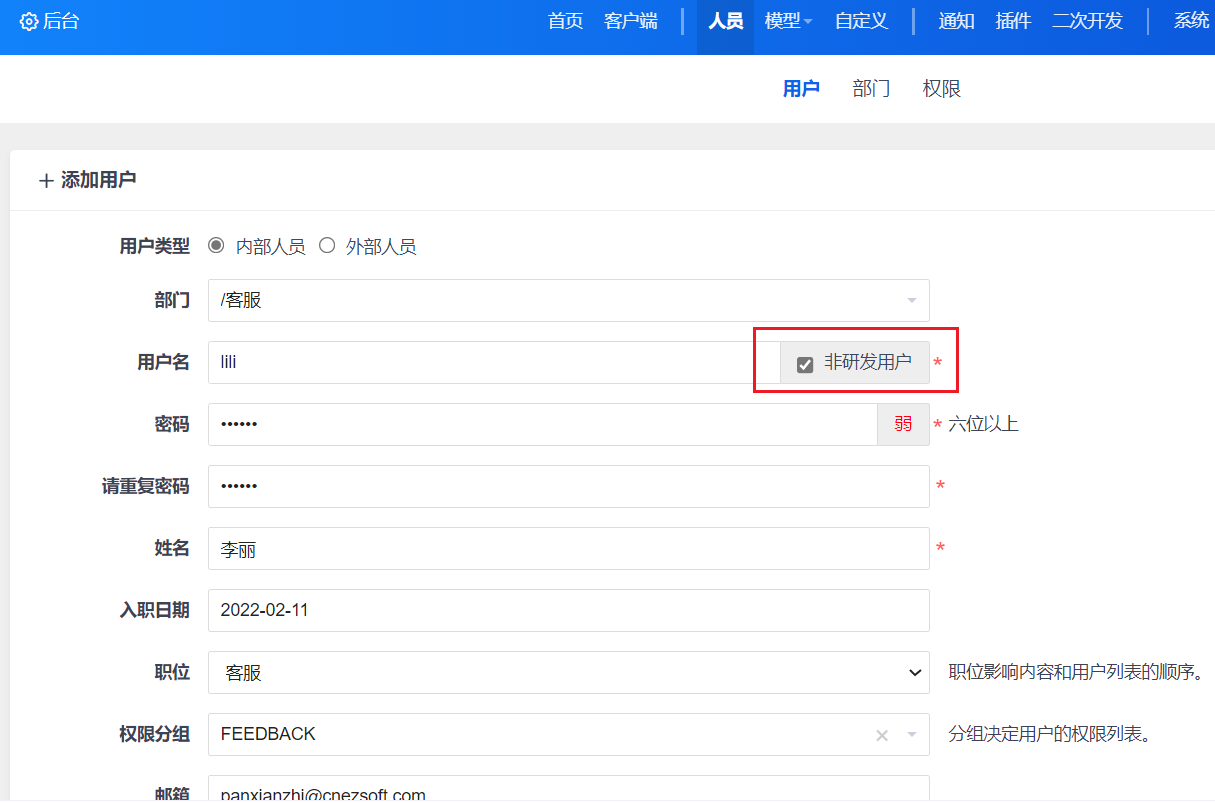This screenshot has width=1215, height=803.
Task: Clear the FEEDBACK selection with the x icon
Action: tap(882, 735)
